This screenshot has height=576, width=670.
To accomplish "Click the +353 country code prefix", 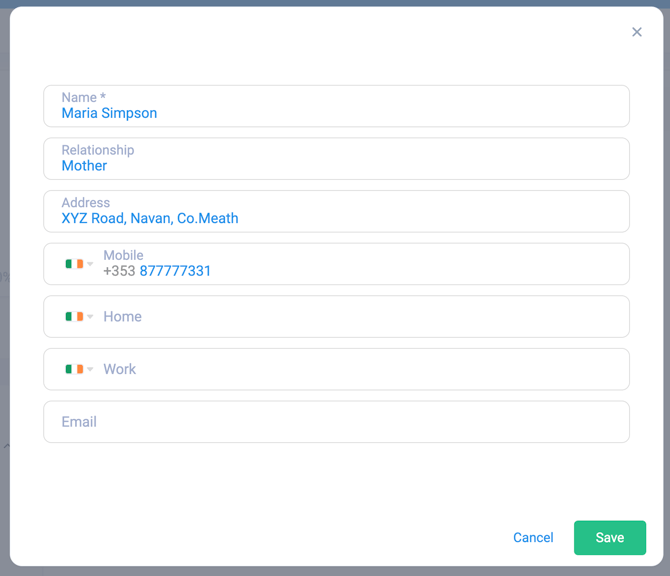I will point(119,271).
